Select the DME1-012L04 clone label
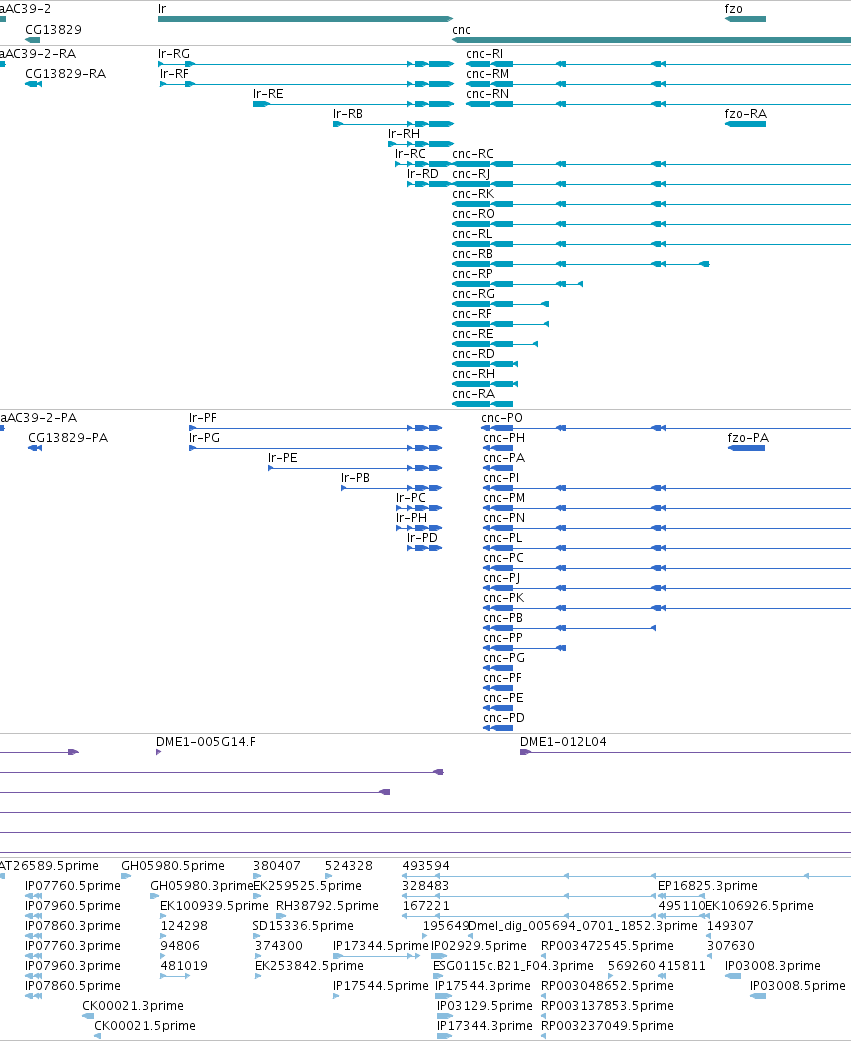The width and height of the screenshot is (851, 1041). pyautogui.click(x=563, y=742)
